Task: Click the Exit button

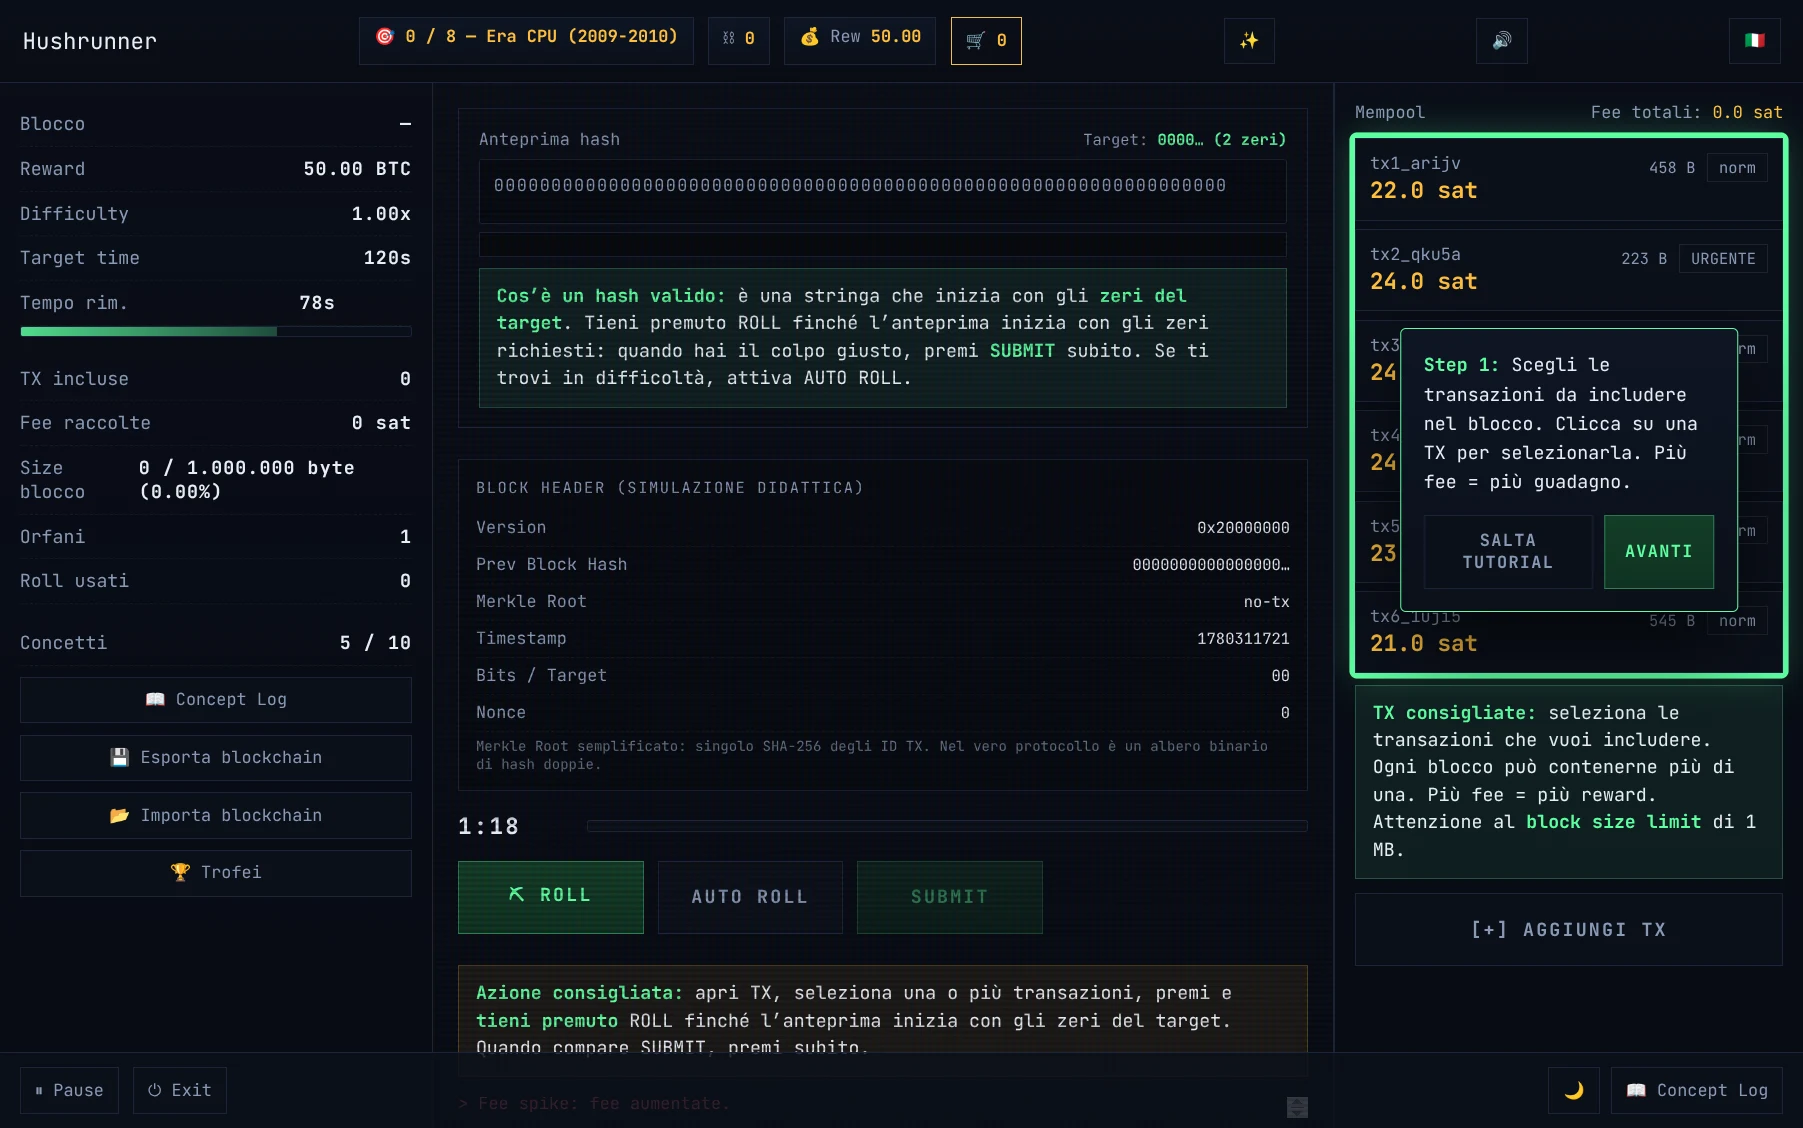Action: point(180,1091)
